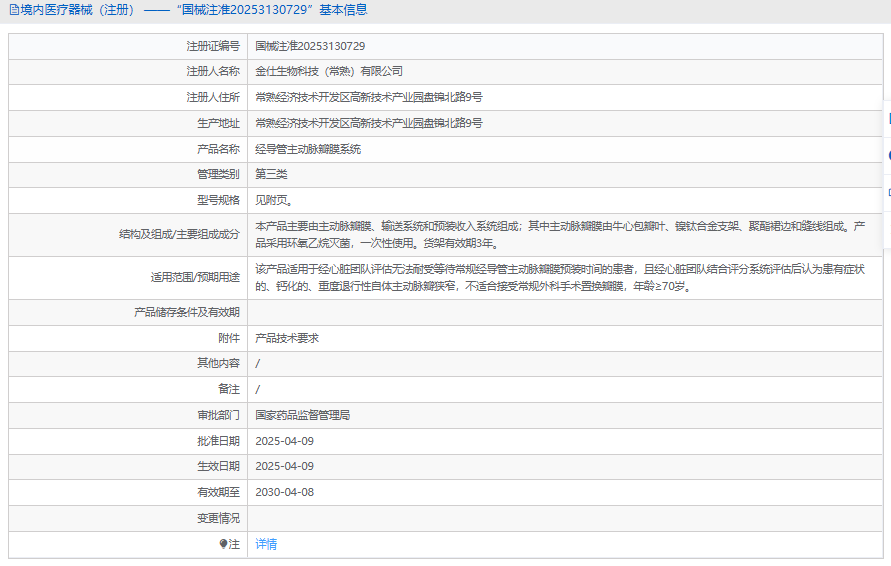The height and width of the screenshot is (566, 891).
Task: Click date 2025-04-09 in the 批准日期 row
Action: 284,441
